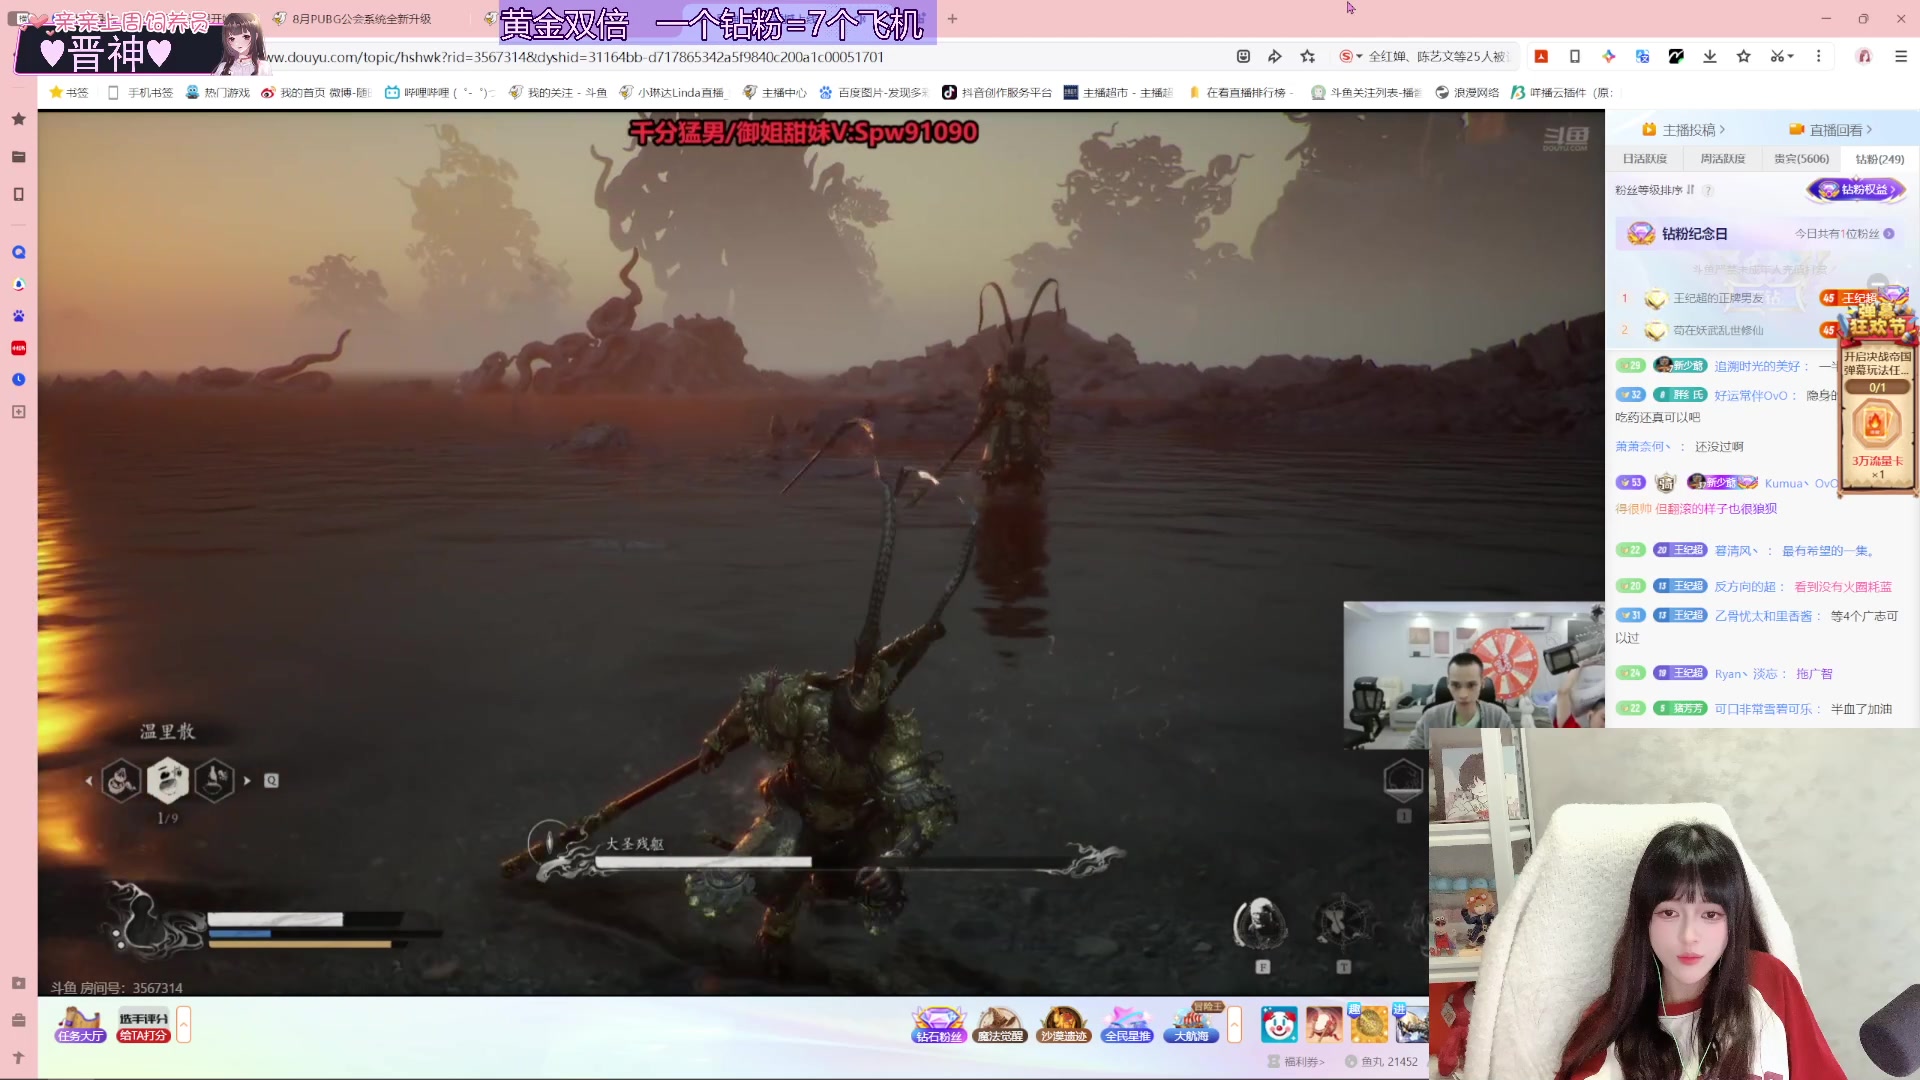Collapse the 弹幕狂欢节 floating widget
The width and height of the screenshot is (1920, 1080).
[1878, 282]
